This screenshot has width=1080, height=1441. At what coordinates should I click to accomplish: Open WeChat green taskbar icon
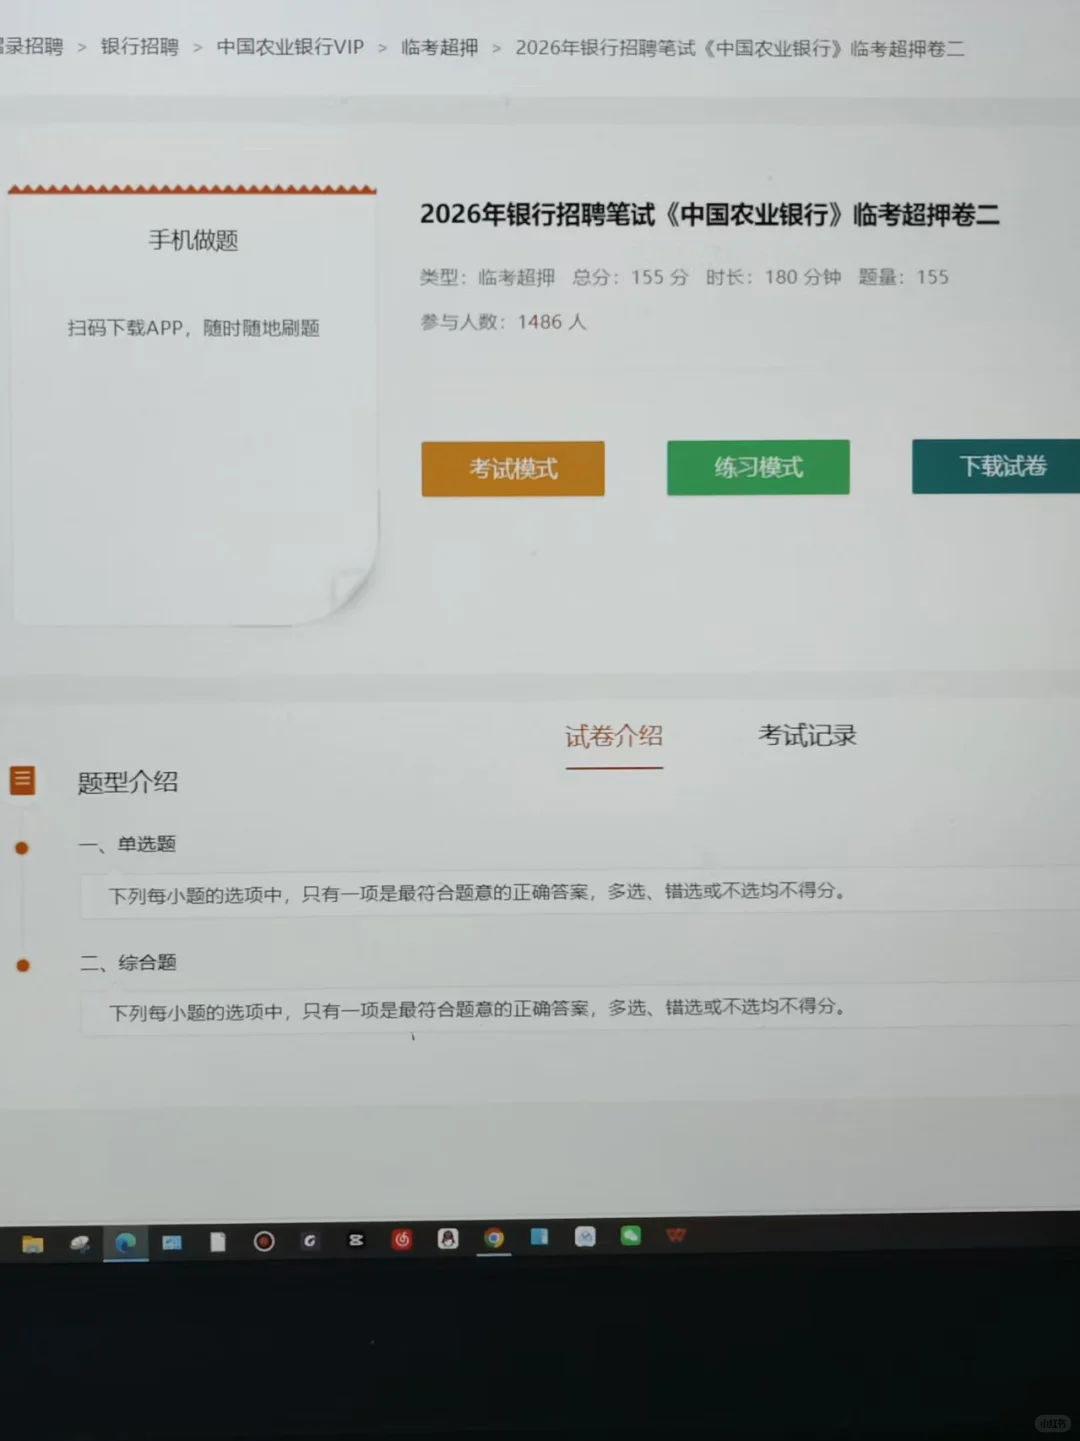630,1236
